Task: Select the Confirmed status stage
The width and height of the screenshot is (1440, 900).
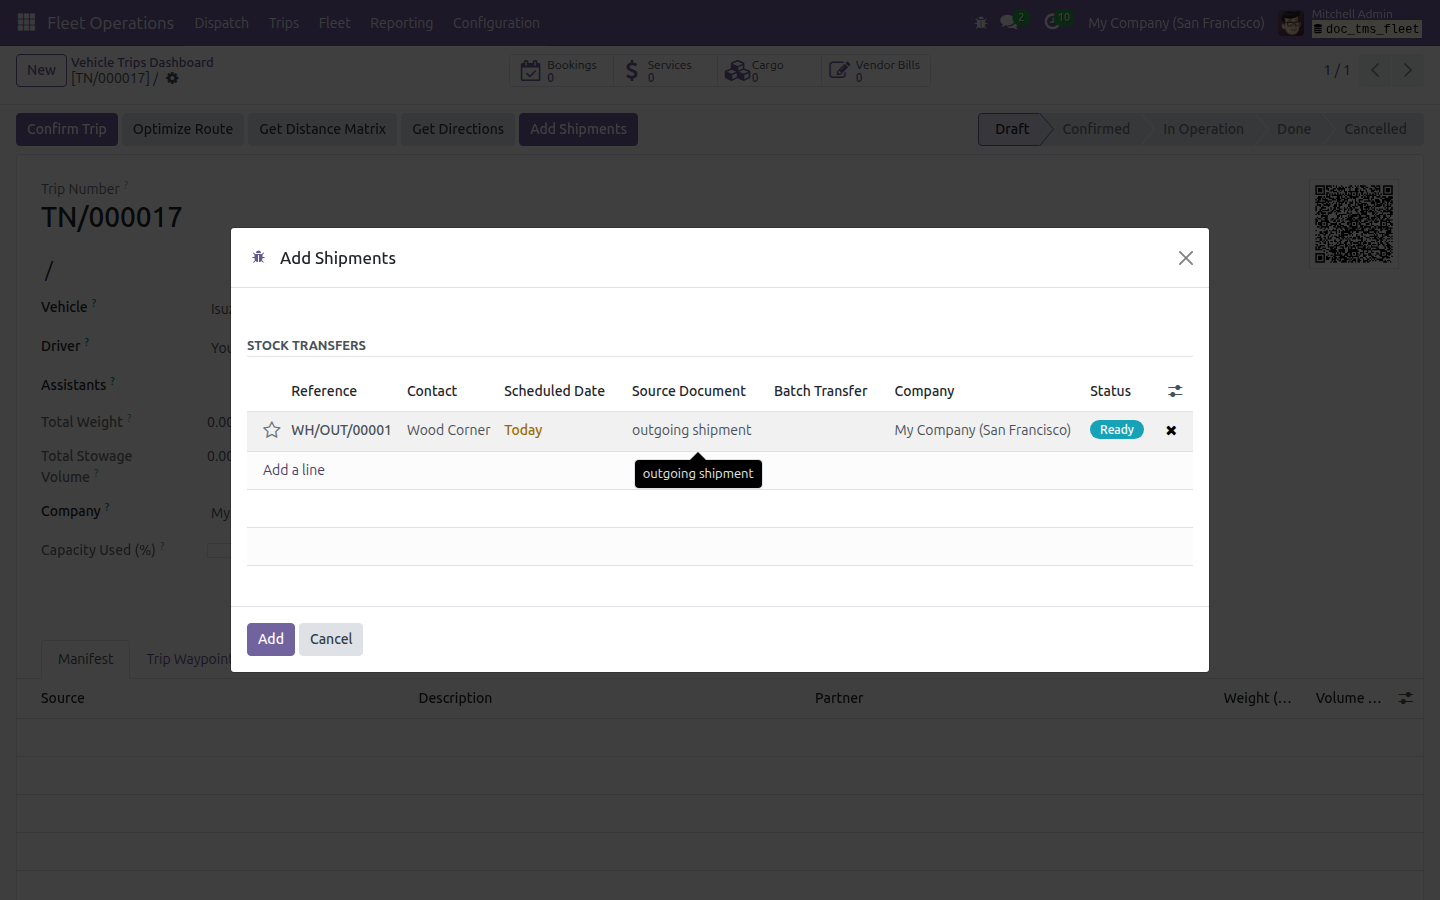Action: coord(1096,129)
